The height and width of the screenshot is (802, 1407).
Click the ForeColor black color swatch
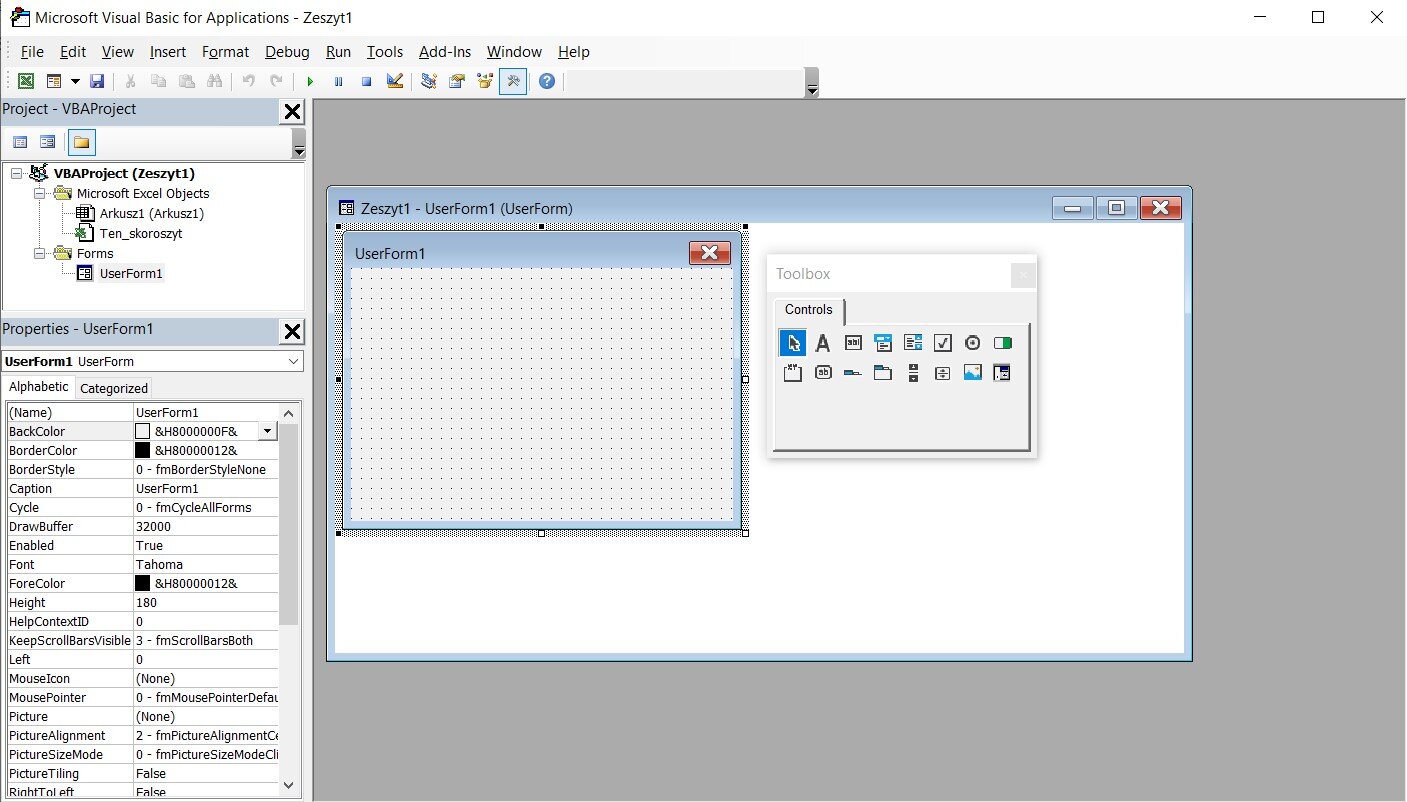tap(142, 583)
